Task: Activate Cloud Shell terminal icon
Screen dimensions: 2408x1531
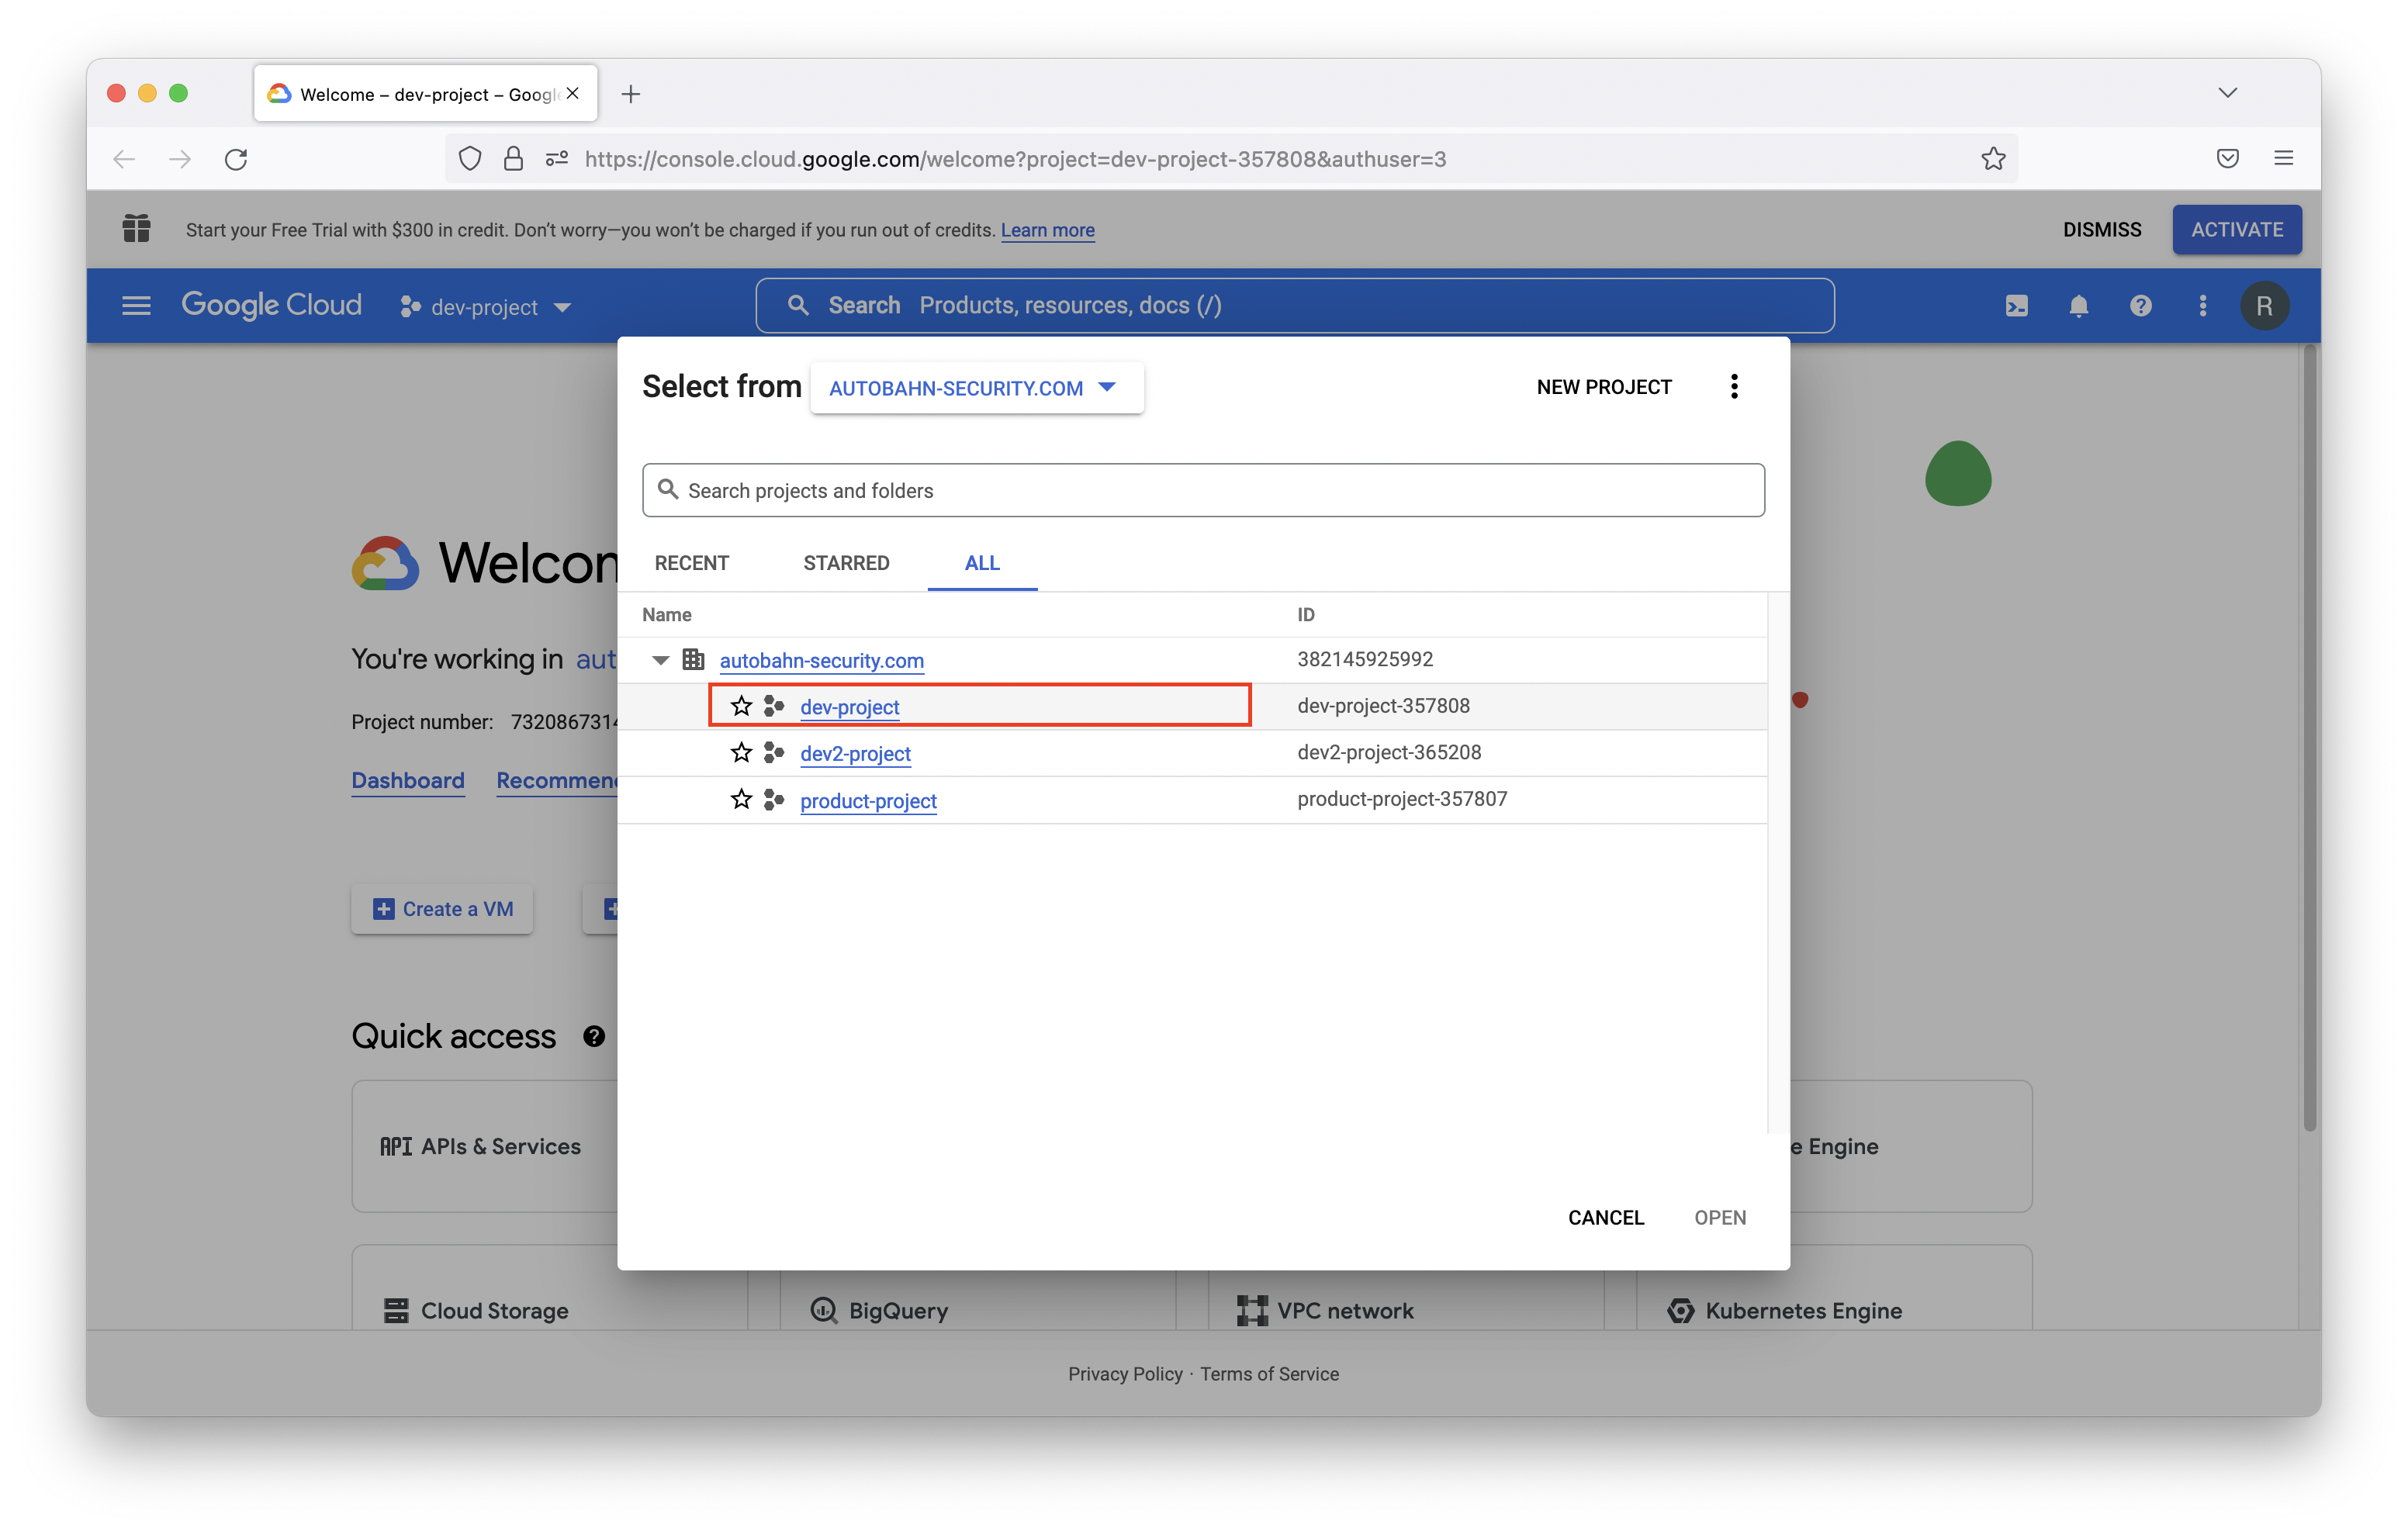Action: pos(2016,306)
